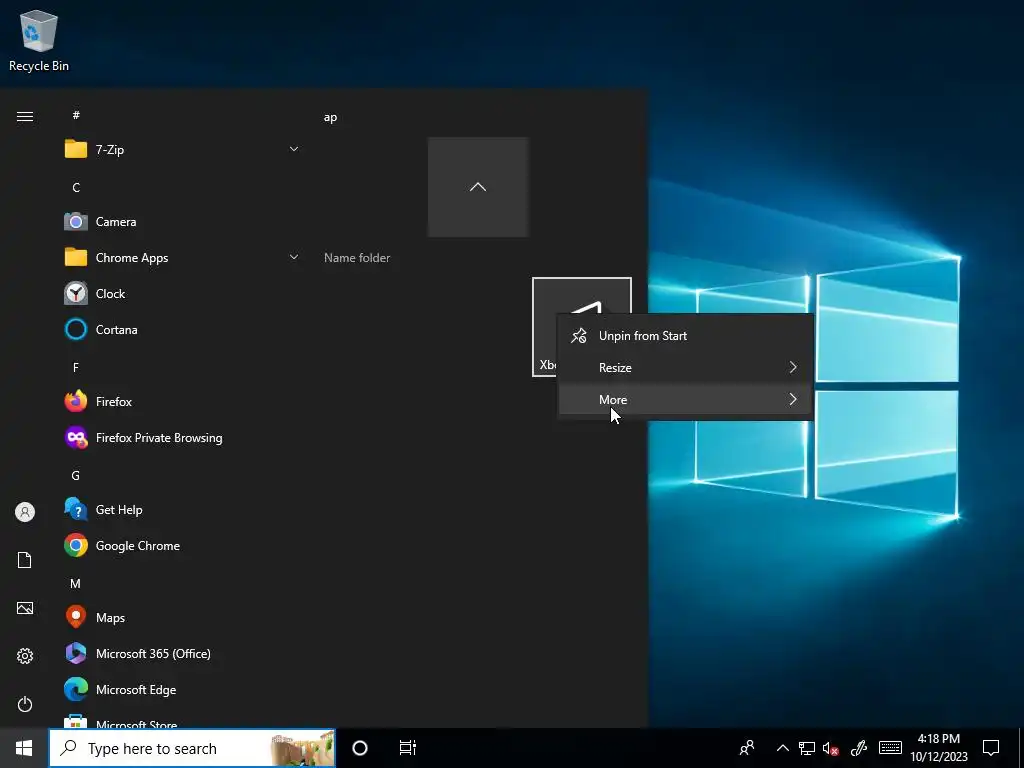The height and width of the screenshot is (768, 1024).
Task: Click the 'G' letter header
Action: point(76,475)
